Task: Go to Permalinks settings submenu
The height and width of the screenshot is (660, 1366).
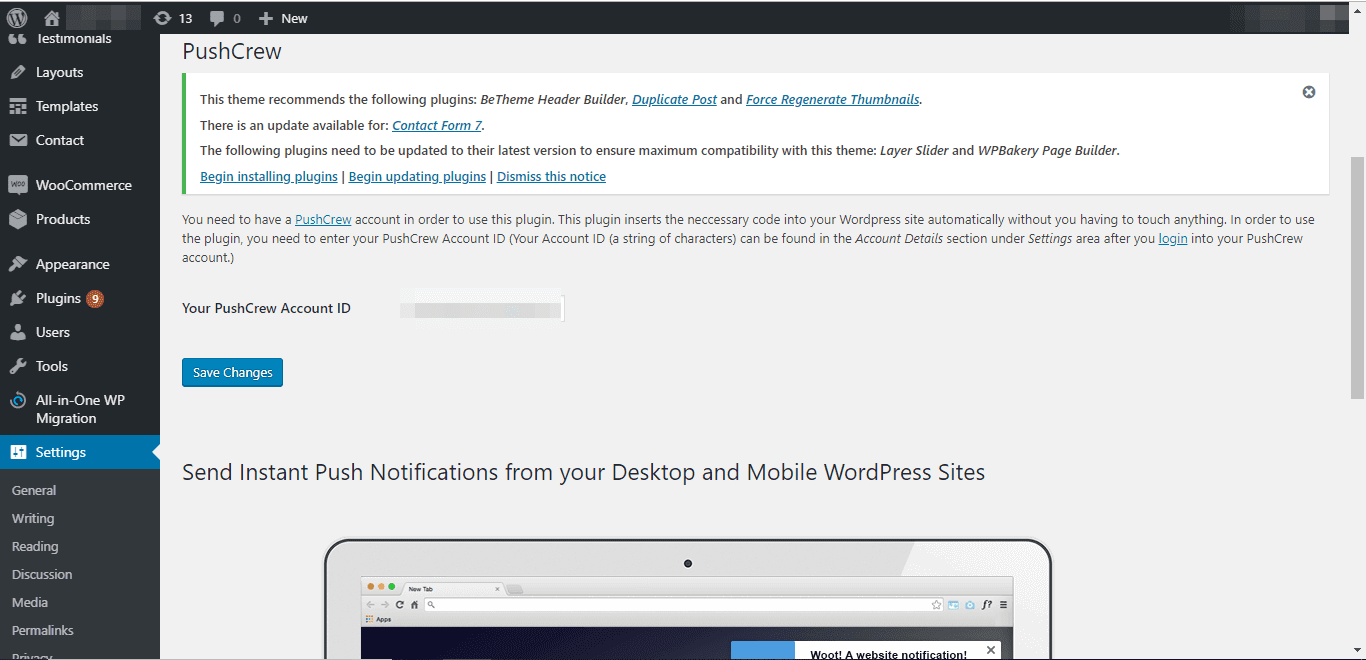Action: pos(43,630)
